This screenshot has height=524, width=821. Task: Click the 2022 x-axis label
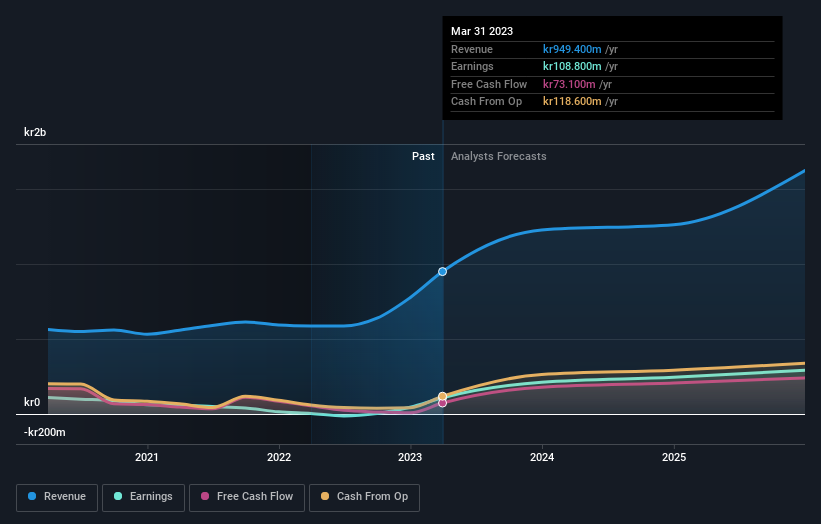tap(279, 457)
